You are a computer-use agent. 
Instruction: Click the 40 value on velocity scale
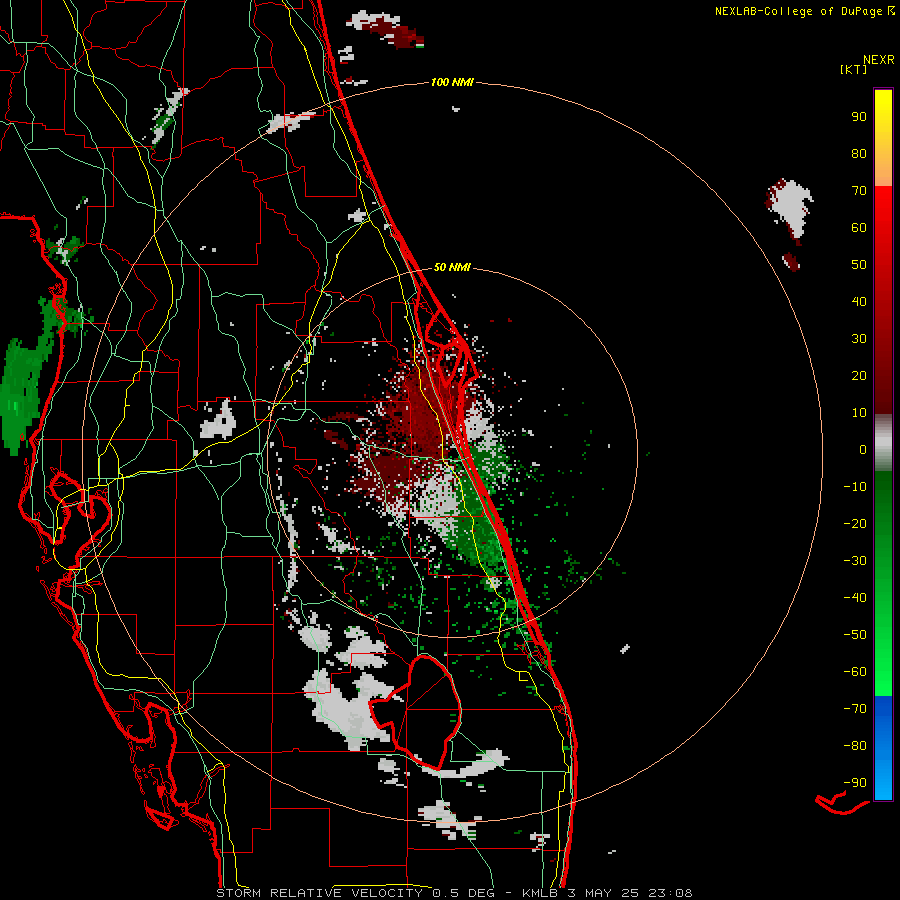[859, 301]
